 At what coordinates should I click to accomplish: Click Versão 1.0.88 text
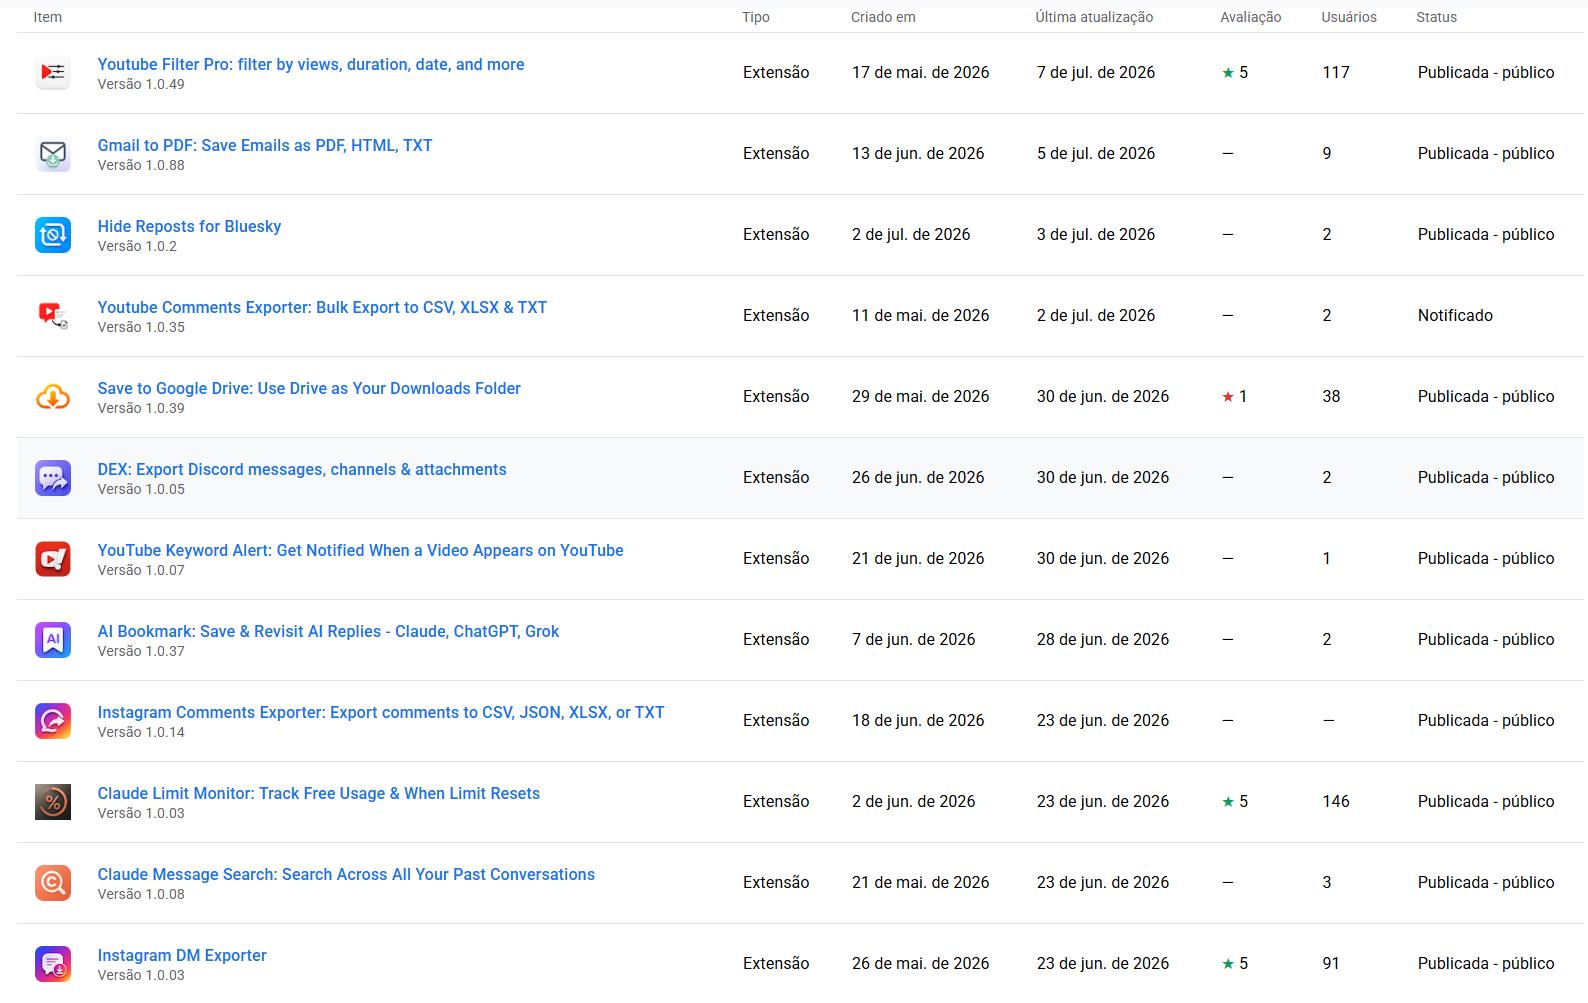(x=141, y=165)
